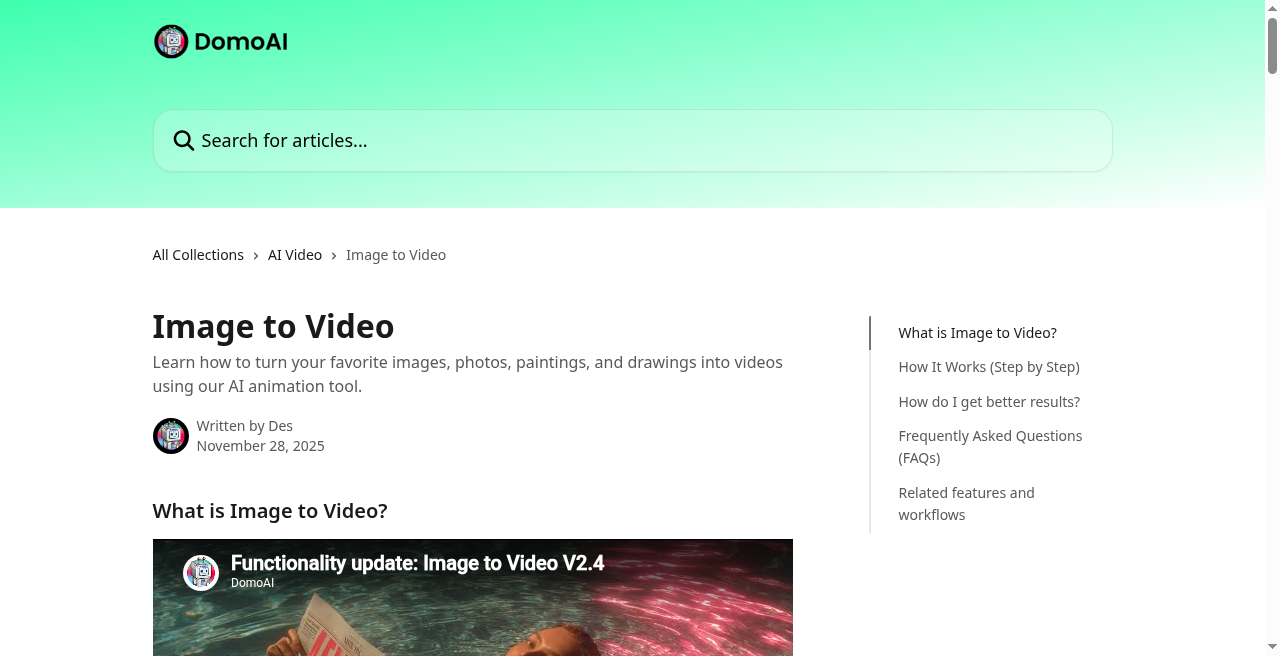Open video title Functionality update: Image to Video V2.4
The image size is (1280, 656).
(417, 563)
